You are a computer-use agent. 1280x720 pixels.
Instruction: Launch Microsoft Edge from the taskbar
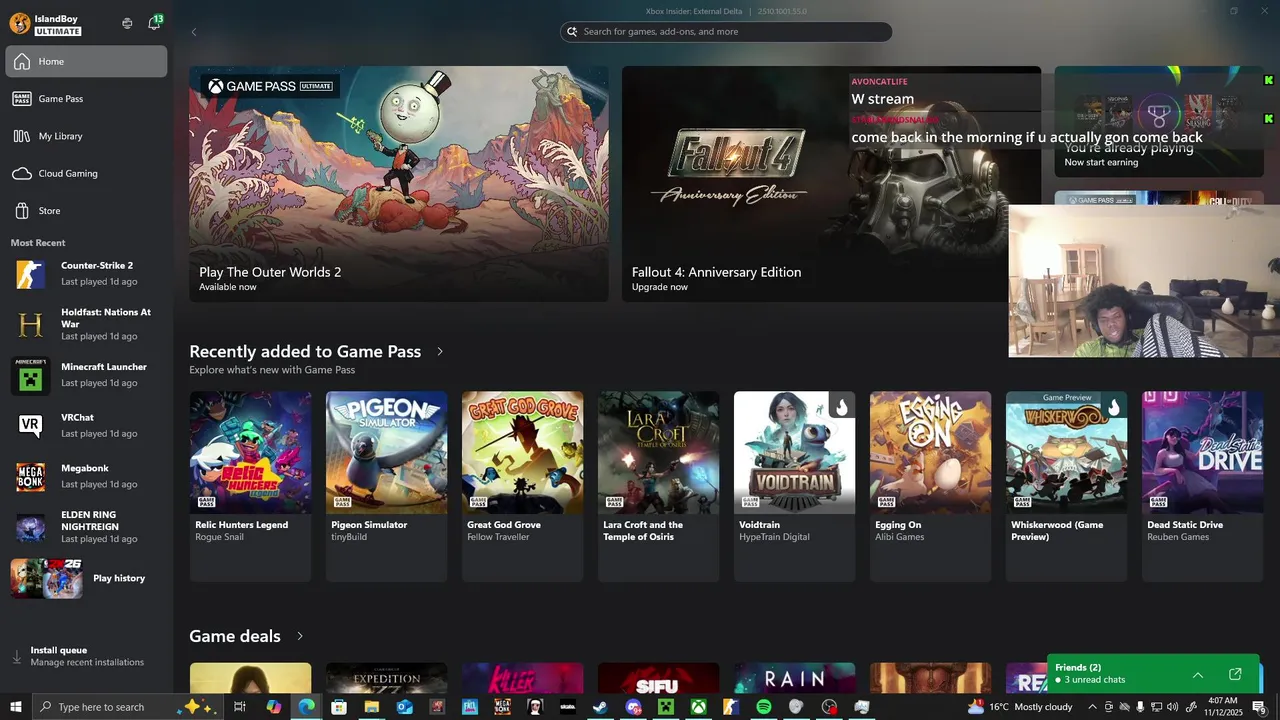[x=306, y=707]
